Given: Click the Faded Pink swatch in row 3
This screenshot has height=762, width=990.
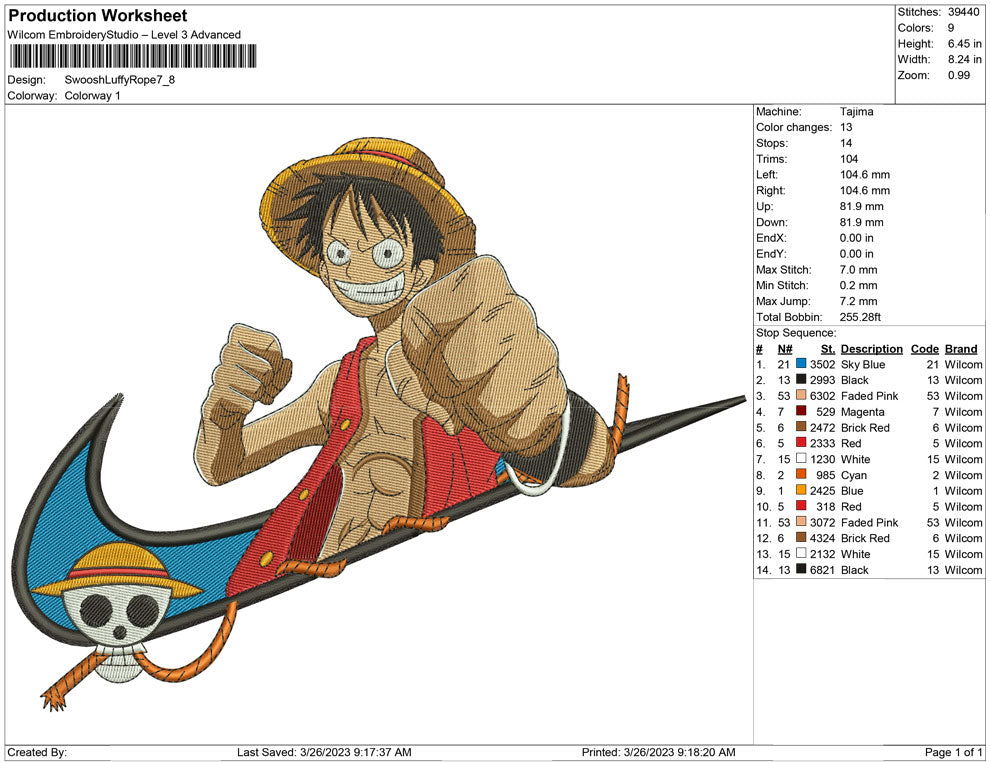Looking at the screenshot, I should tap(801, 395).
